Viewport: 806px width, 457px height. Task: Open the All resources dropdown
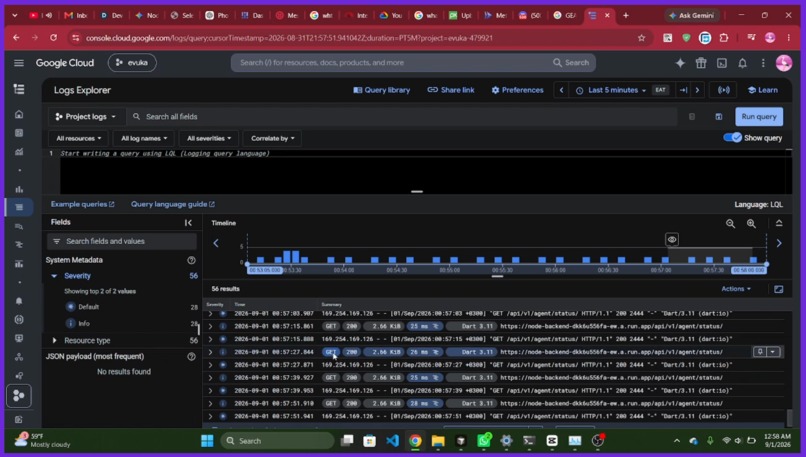79,138
